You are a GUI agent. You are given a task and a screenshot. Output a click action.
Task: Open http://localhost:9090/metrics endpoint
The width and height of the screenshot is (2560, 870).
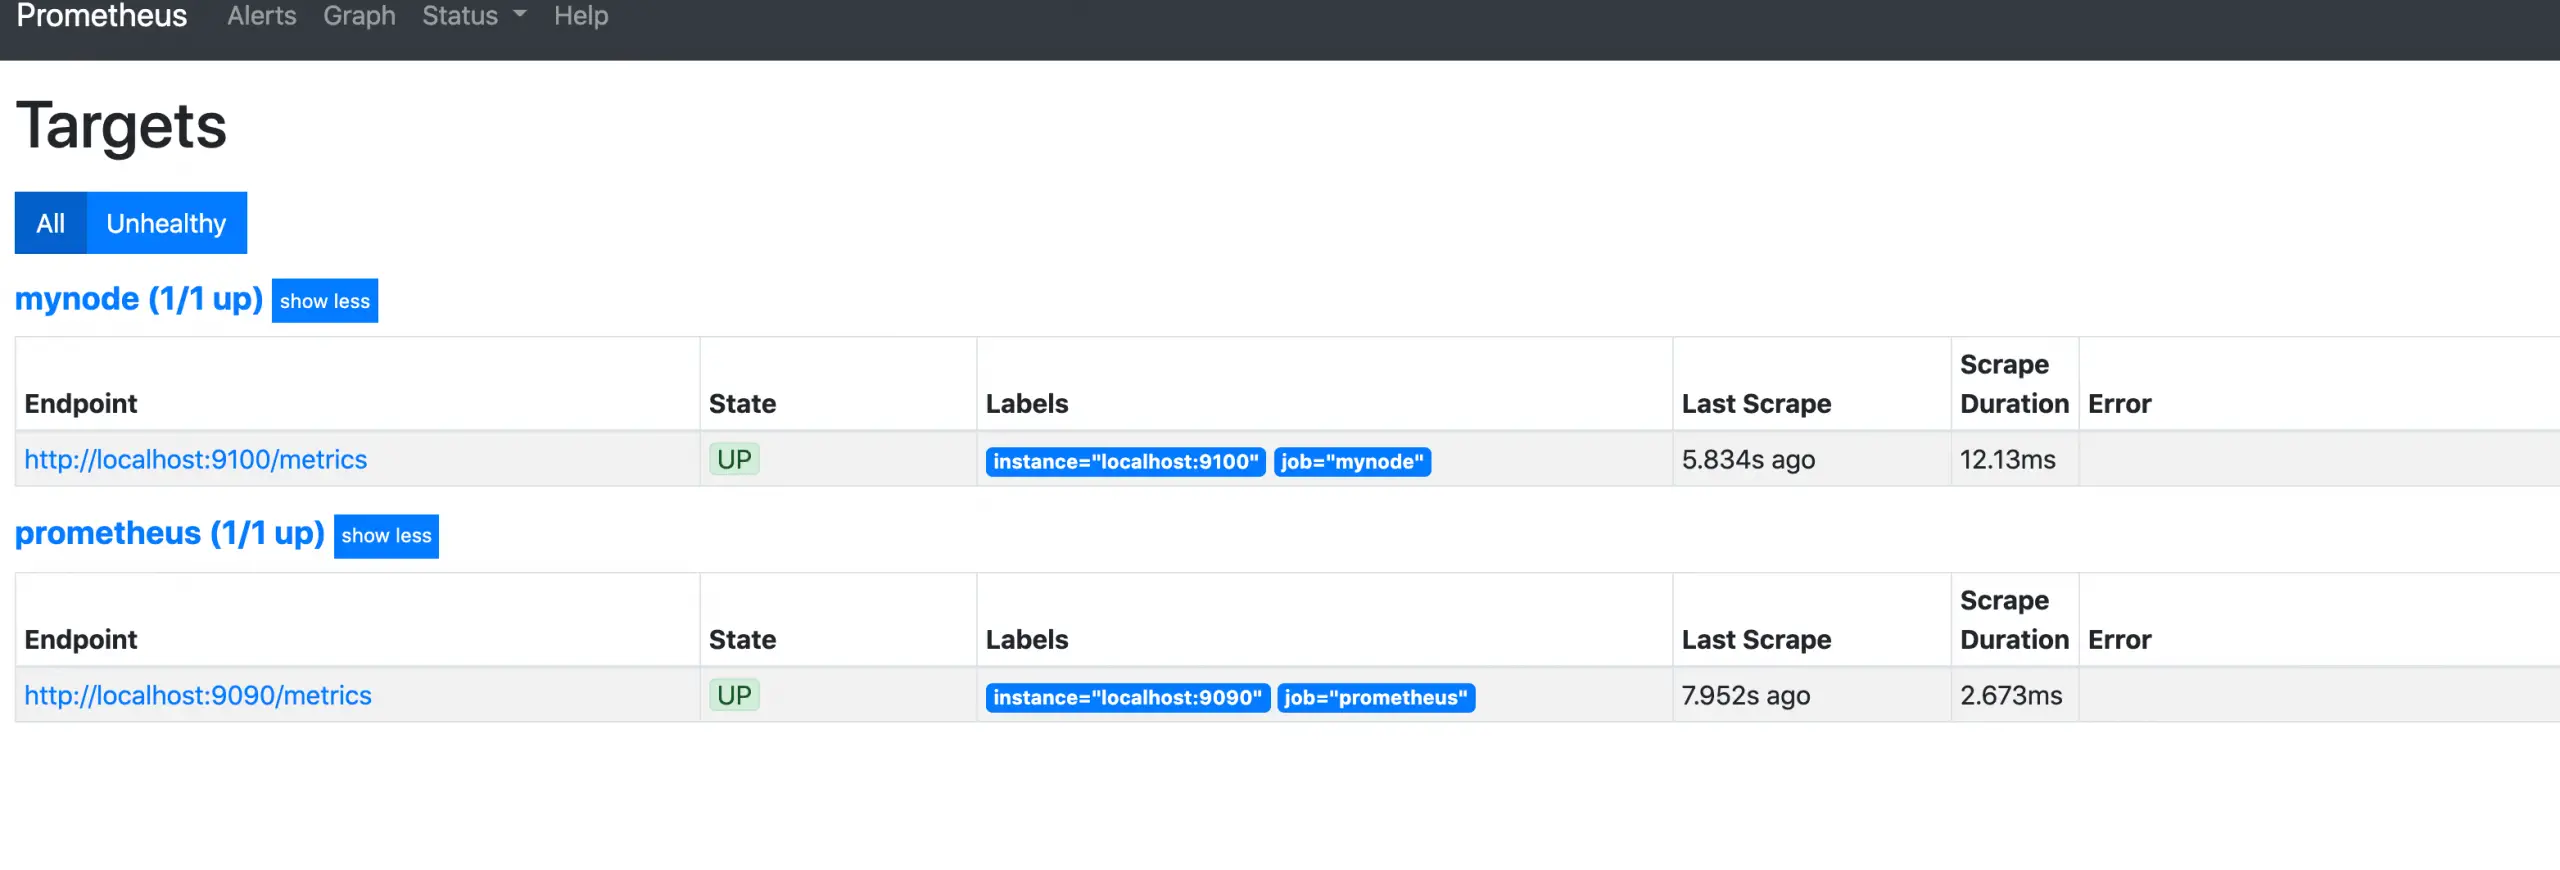pyautogui.click(x=198, y=696)
